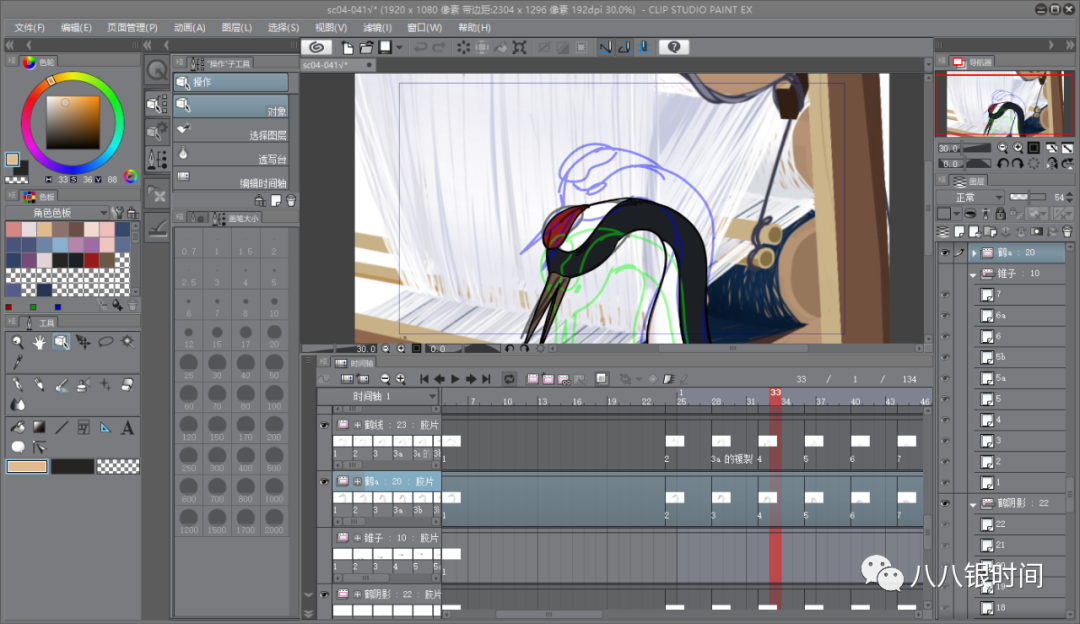Image resolution: width=1080 pixels, height=624 pixels.
Task: Select the Brush tool
Action: tap(61, 385)
